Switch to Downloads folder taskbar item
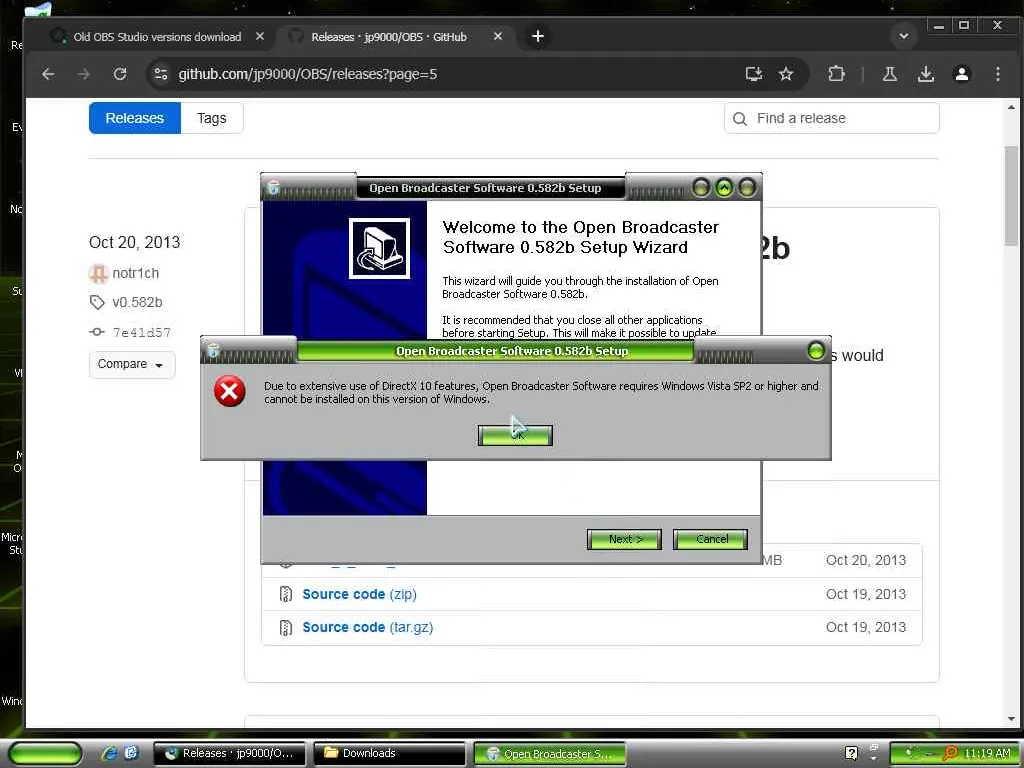This screenshot has width=1024, height=768. [x=389, y=754]
